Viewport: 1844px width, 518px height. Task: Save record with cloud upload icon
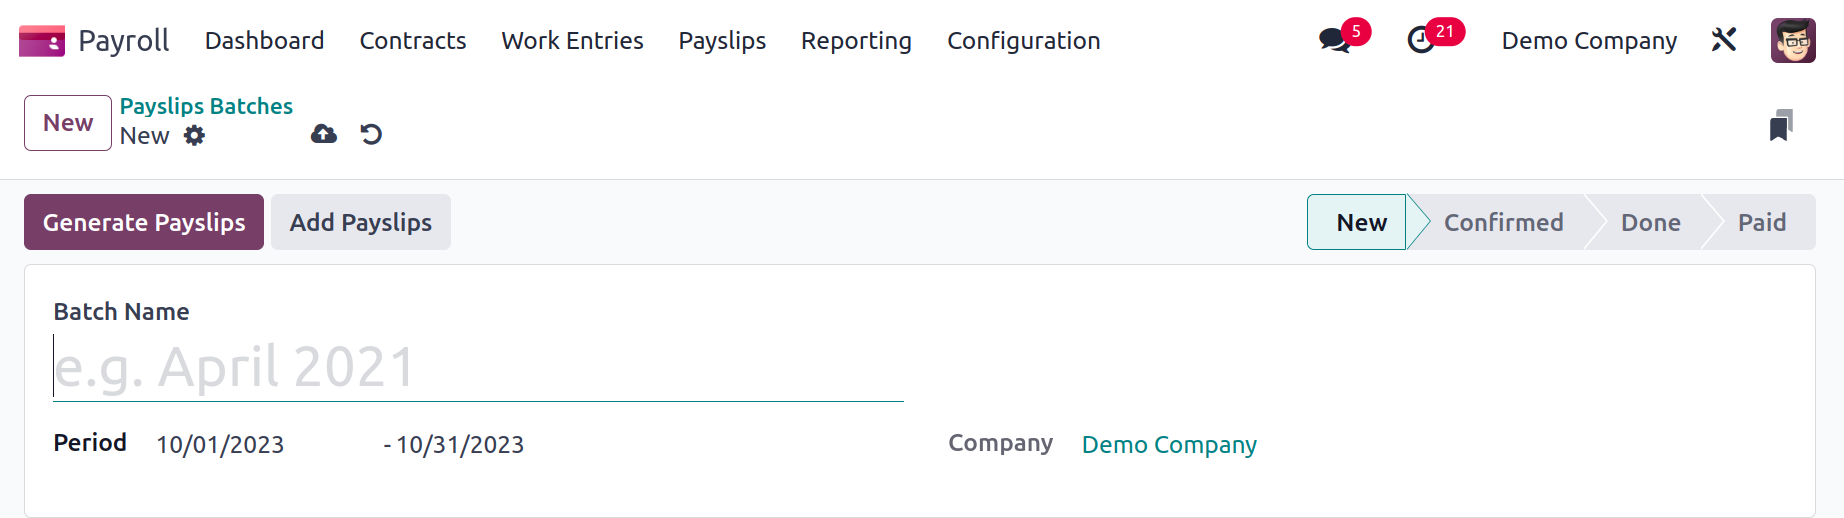(x=324, y=134)
